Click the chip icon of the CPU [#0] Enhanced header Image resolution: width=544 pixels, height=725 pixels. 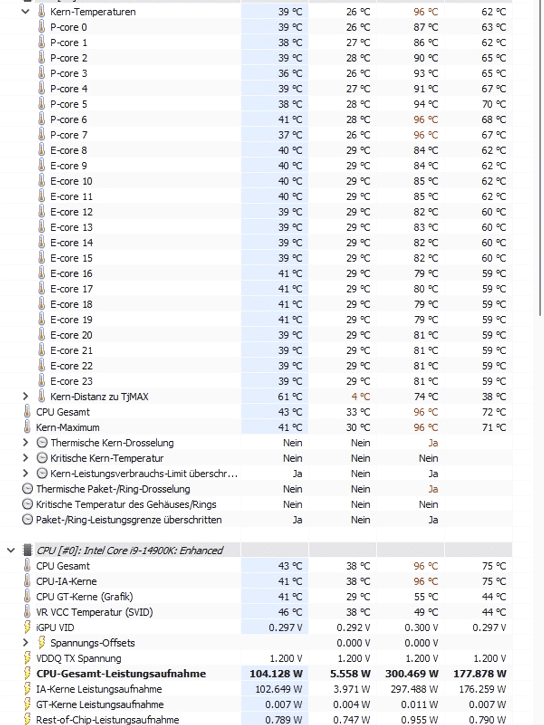tap(28, 550)
